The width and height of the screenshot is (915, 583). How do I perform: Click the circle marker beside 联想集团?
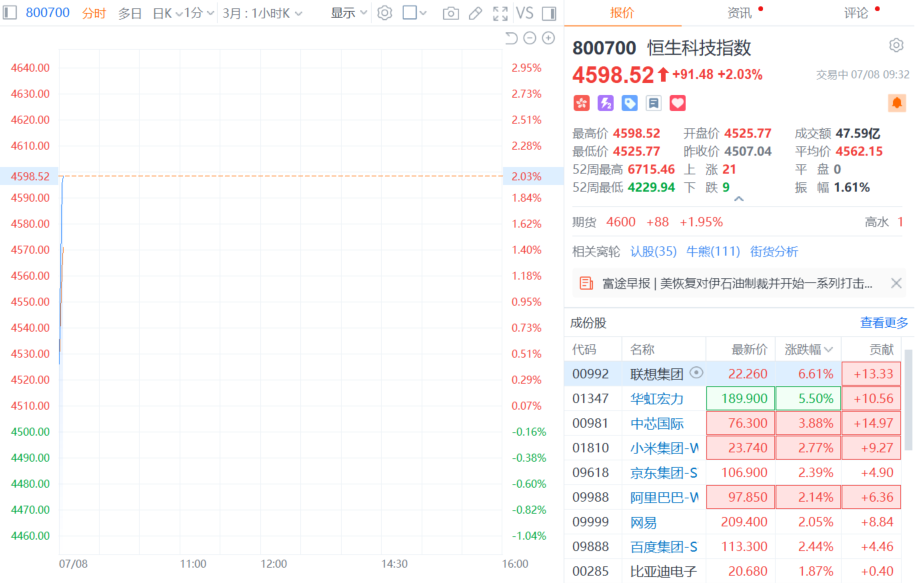point(696,372)
